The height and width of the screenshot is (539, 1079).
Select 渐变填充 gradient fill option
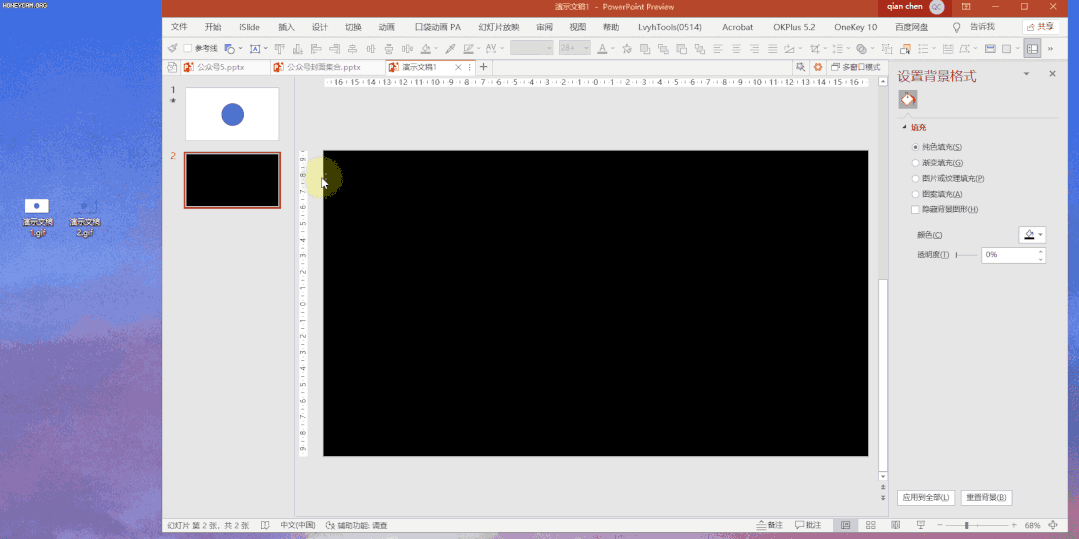click(915, 163)
